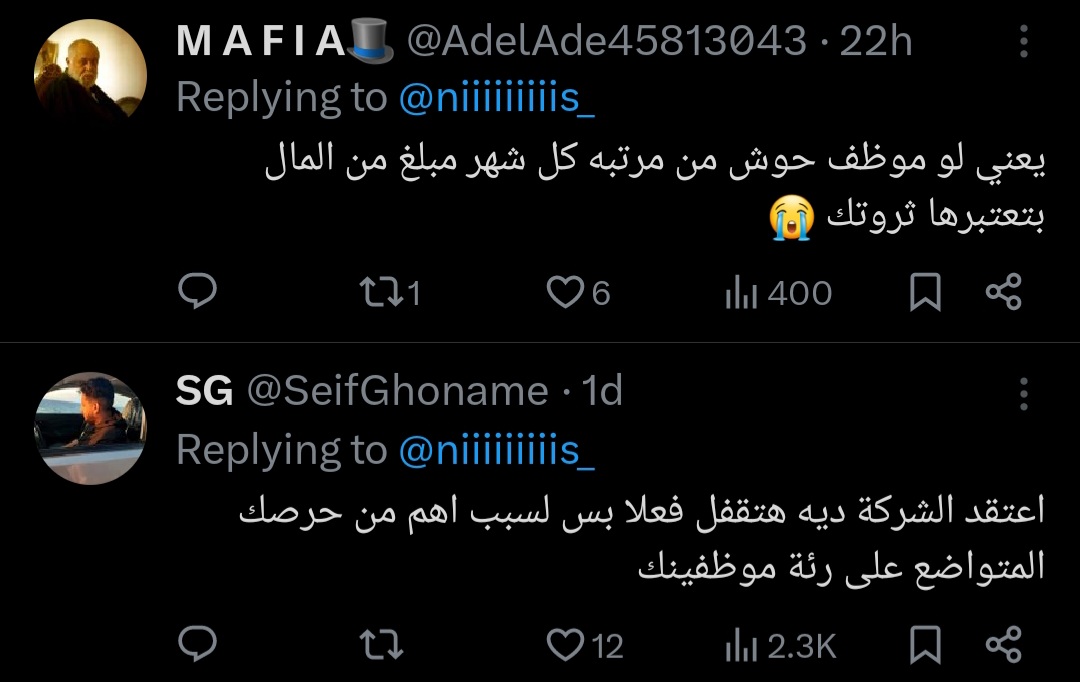Retweet SG's tweet
1080x682 pixels.
(381, 645)
